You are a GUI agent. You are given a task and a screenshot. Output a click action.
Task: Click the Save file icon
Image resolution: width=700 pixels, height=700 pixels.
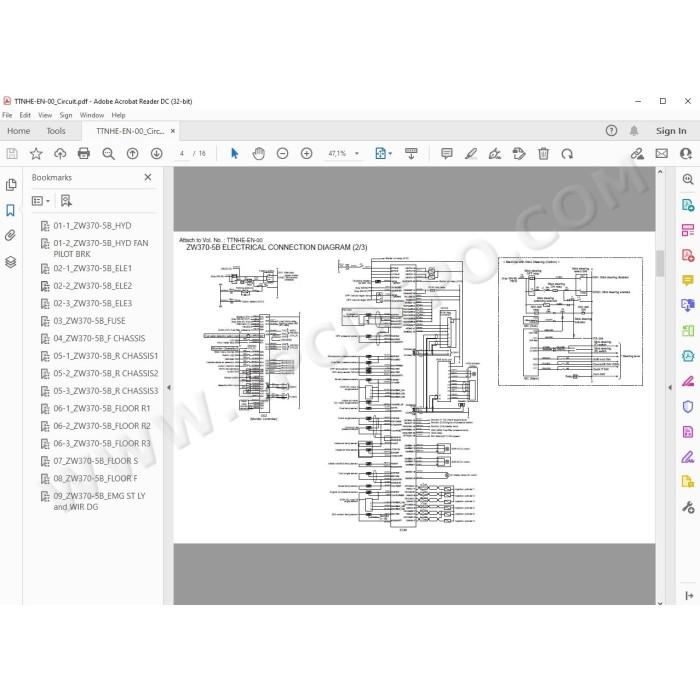pos(12,154)
